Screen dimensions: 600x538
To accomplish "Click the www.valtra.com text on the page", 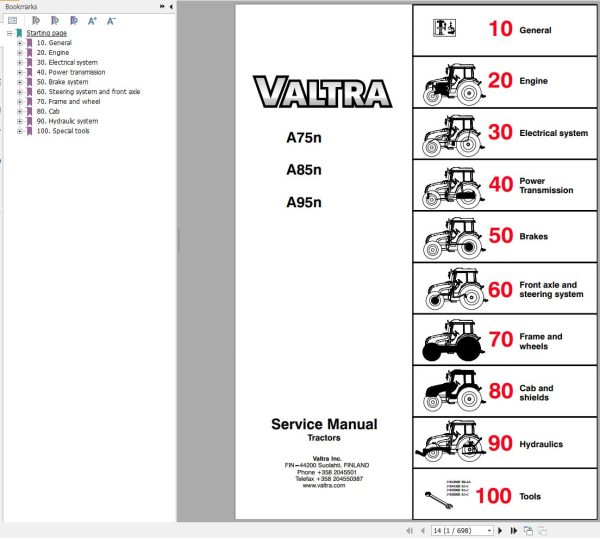I will (324, 486).
